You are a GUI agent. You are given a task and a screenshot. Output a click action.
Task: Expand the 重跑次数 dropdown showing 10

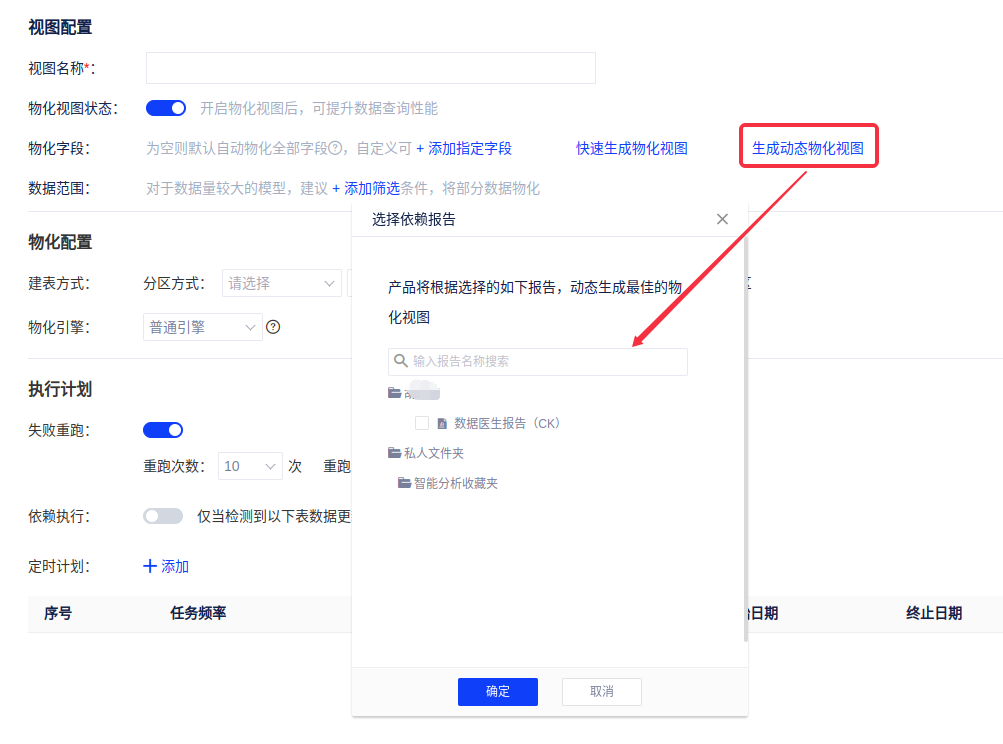(250, 466)
